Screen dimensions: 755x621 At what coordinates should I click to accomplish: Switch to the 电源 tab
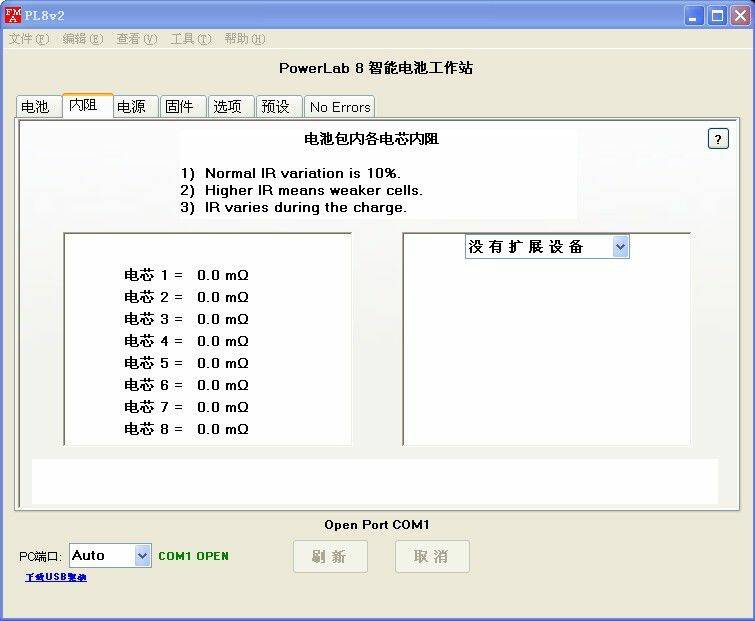click(135, 106)
